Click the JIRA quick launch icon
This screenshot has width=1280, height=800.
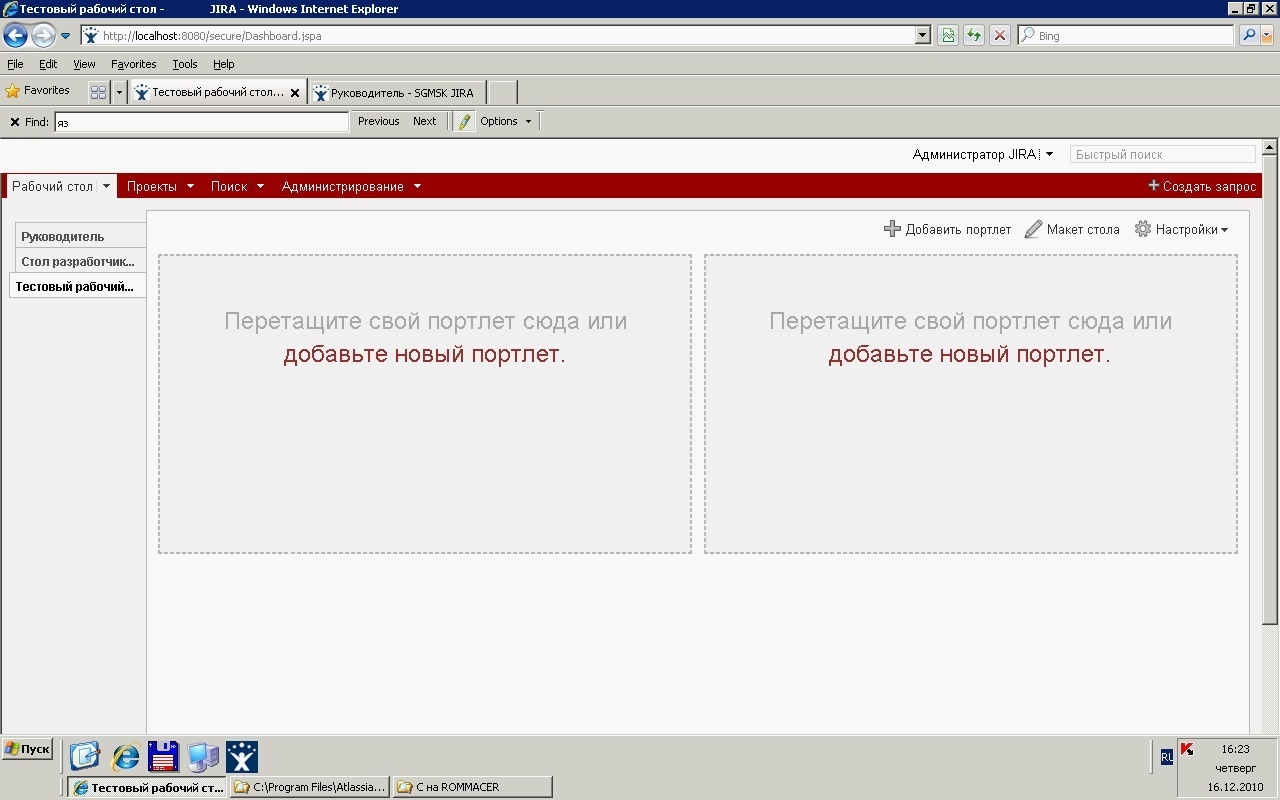(242, 756)
